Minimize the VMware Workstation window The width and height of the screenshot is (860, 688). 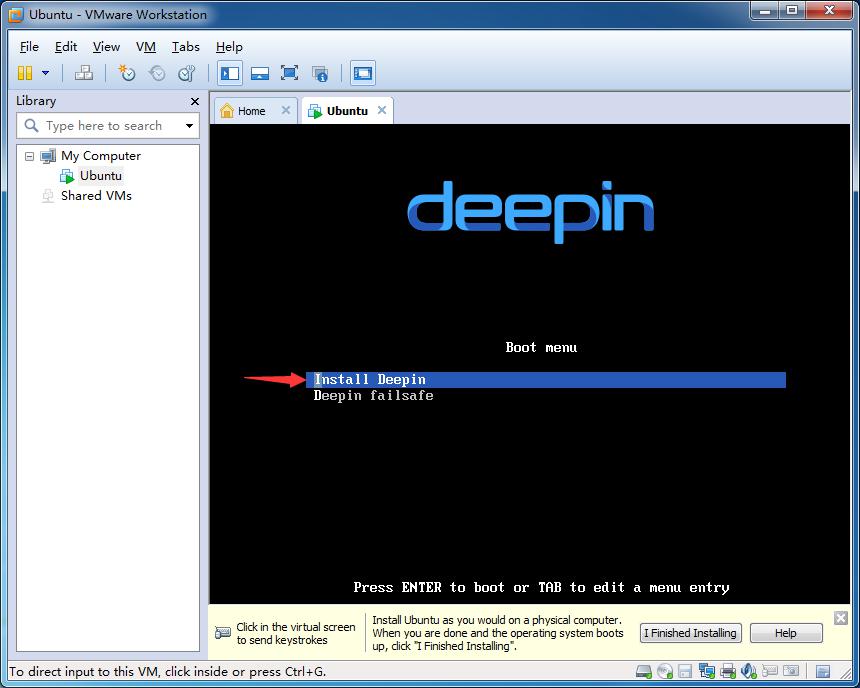[x=766, y=10]
